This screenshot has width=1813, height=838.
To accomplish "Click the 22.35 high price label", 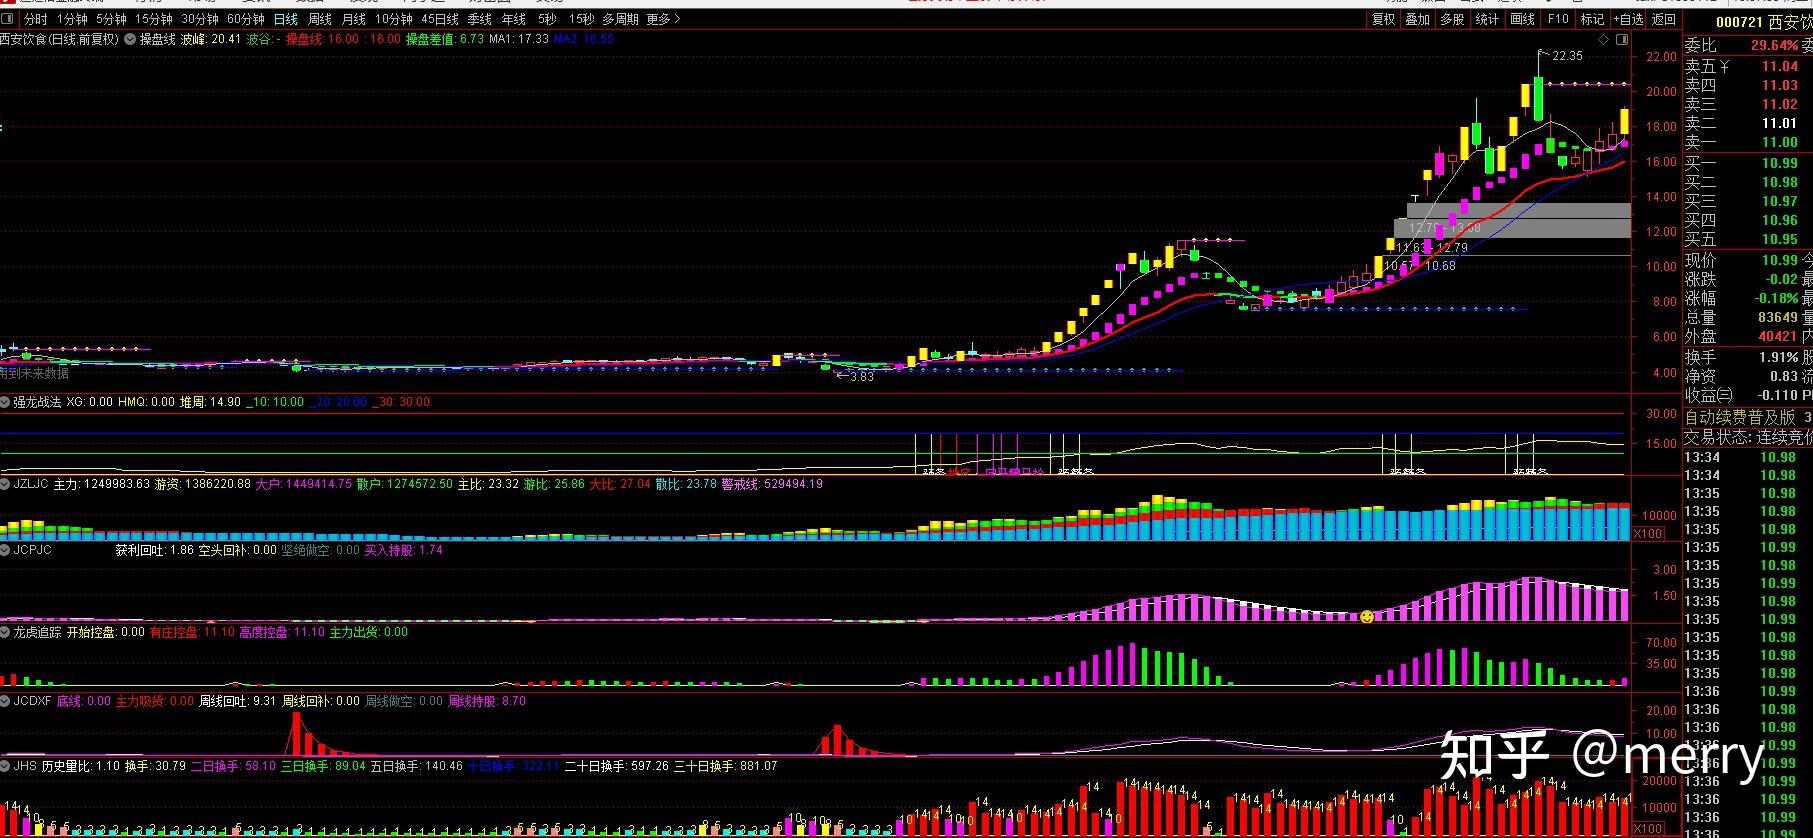I will (1567, 56).
